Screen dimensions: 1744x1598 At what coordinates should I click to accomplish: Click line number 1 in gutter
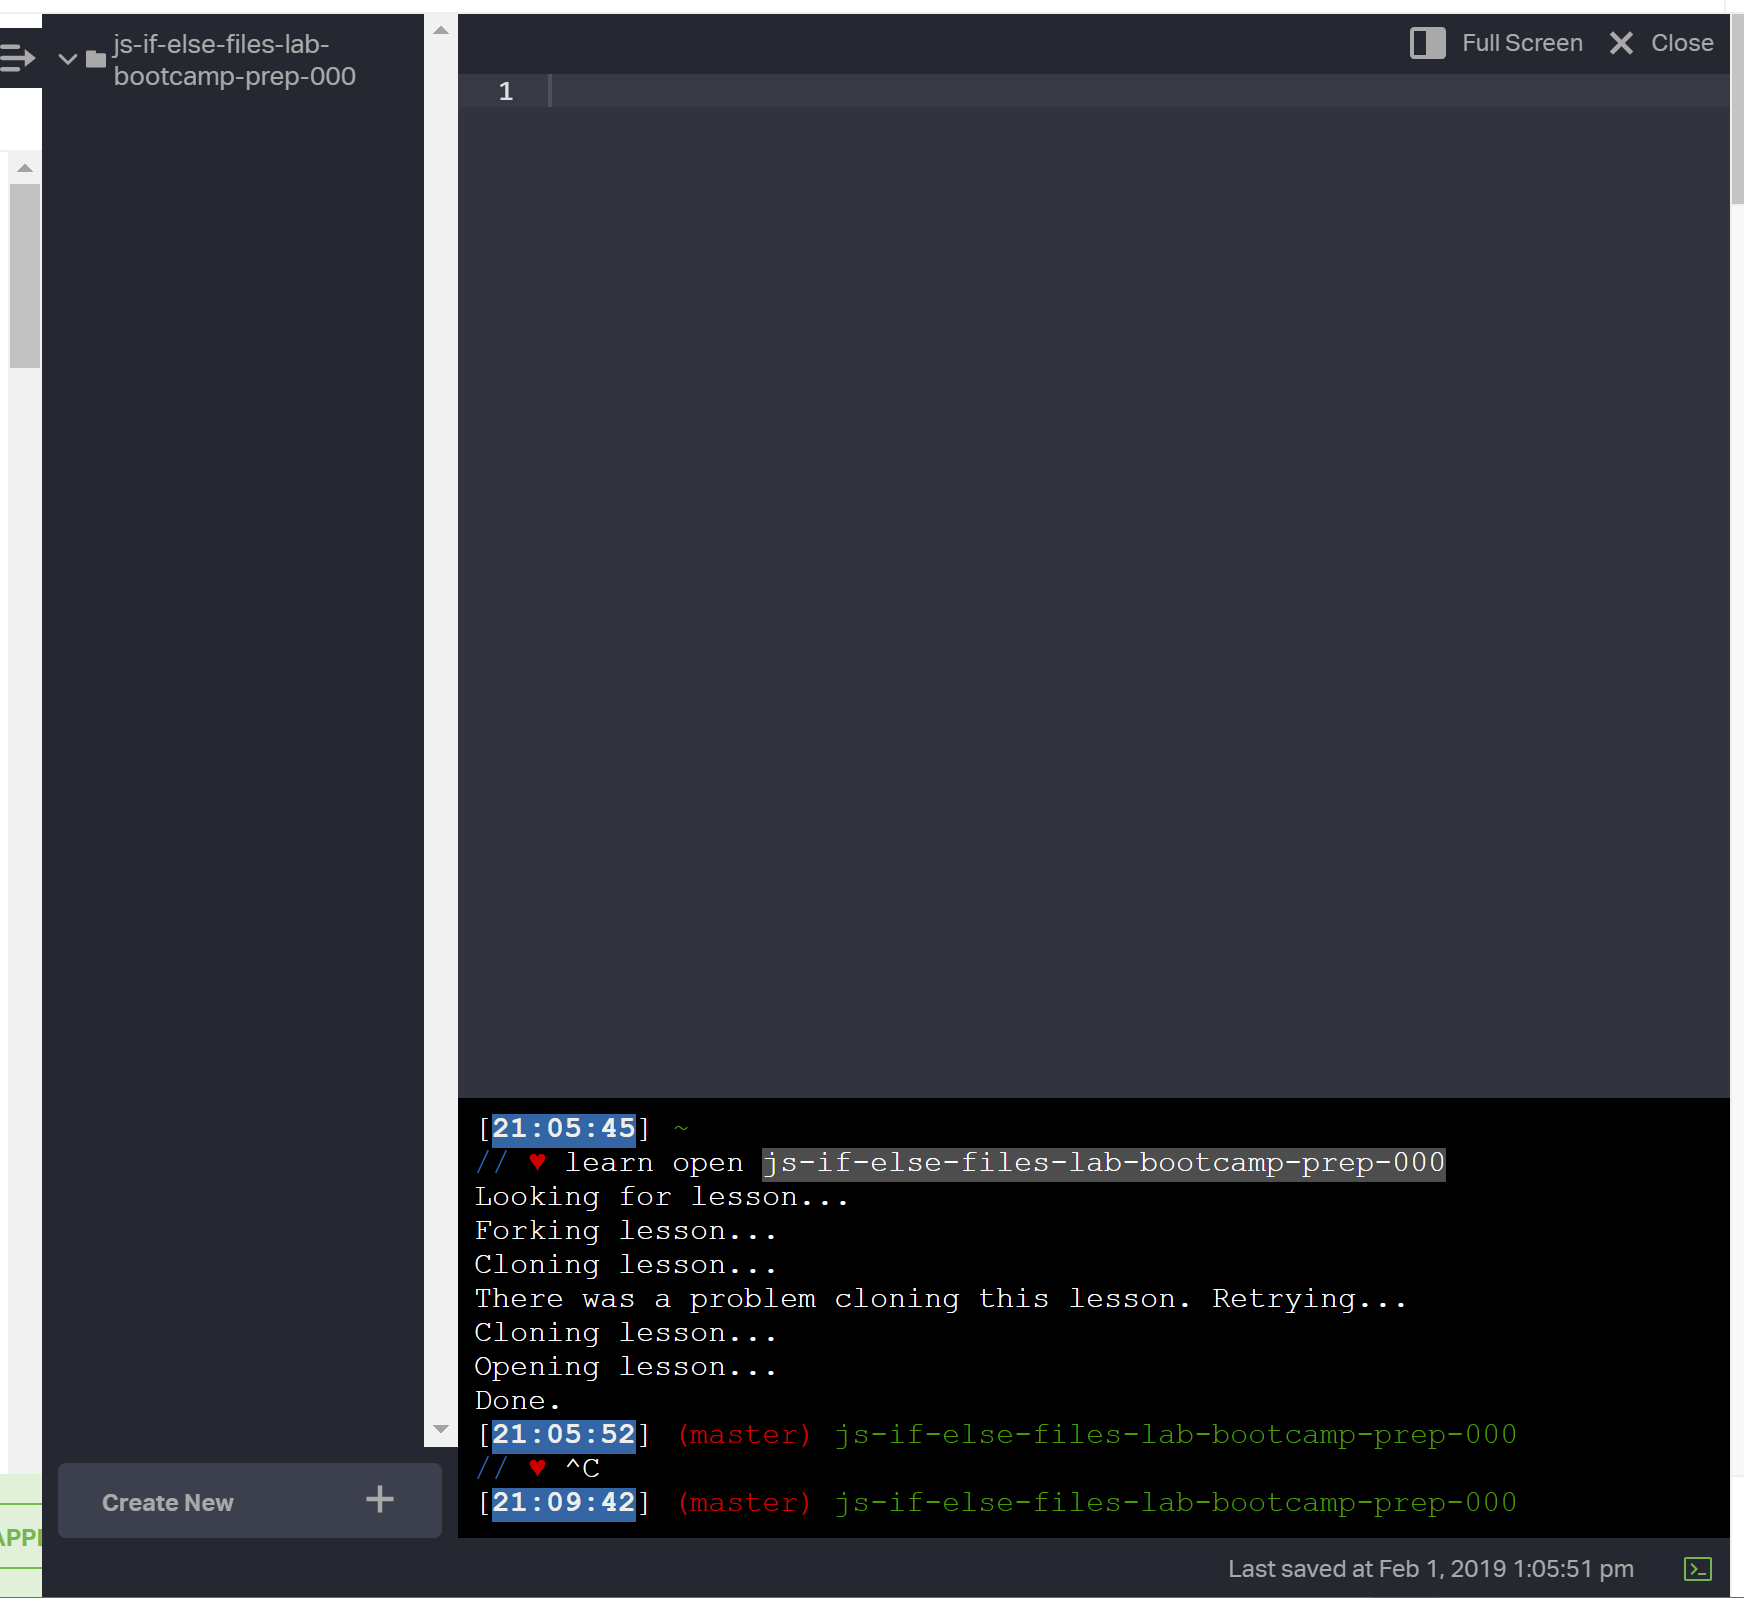(x=506, y=91)
